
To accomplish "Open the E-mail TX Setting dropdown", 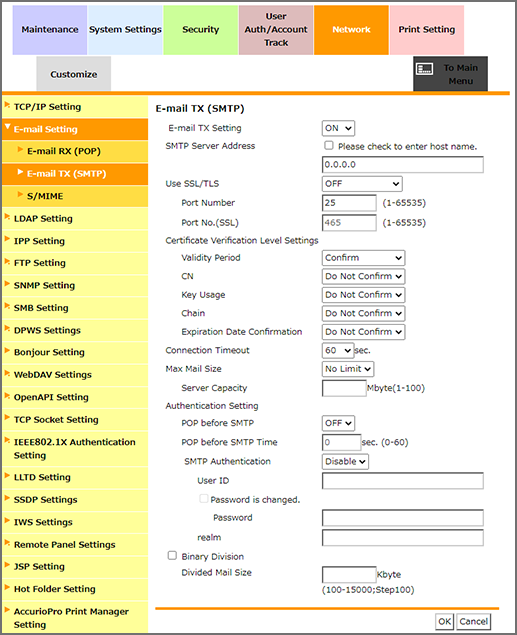I will [x=338, y=128].
